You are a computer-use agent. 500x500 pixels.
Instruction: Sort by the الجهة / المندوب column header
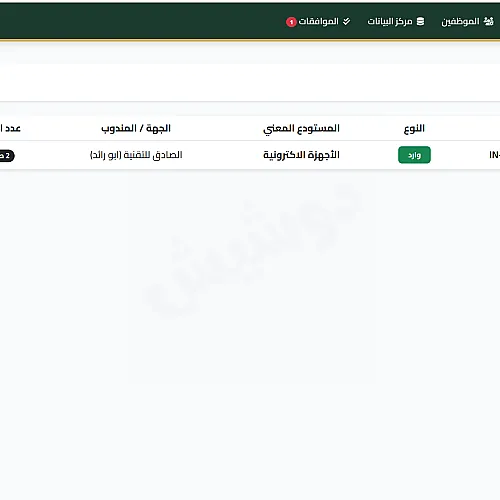click(136, 128)
